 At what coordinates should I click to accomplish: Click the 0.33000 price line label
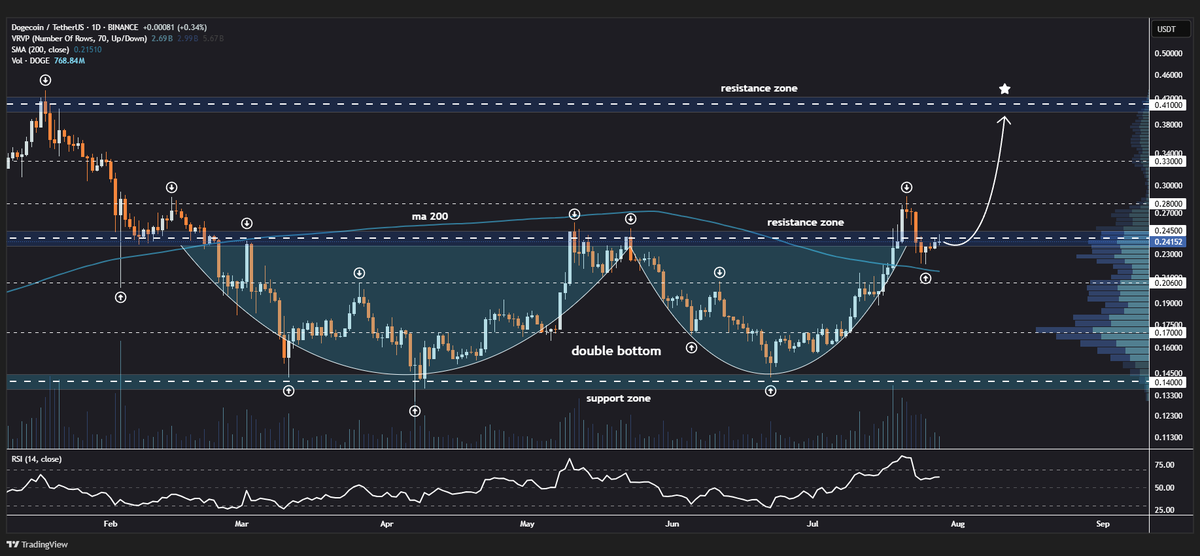click(1168, 160)
